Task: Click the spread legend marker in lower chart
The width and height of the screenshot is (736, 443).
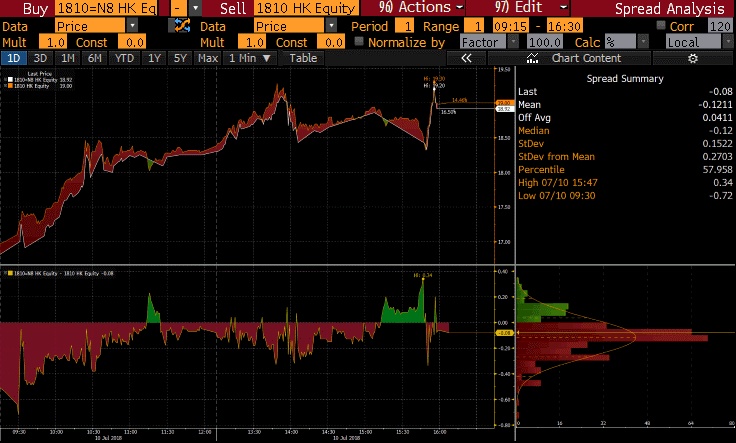Action: pos(8,272)
